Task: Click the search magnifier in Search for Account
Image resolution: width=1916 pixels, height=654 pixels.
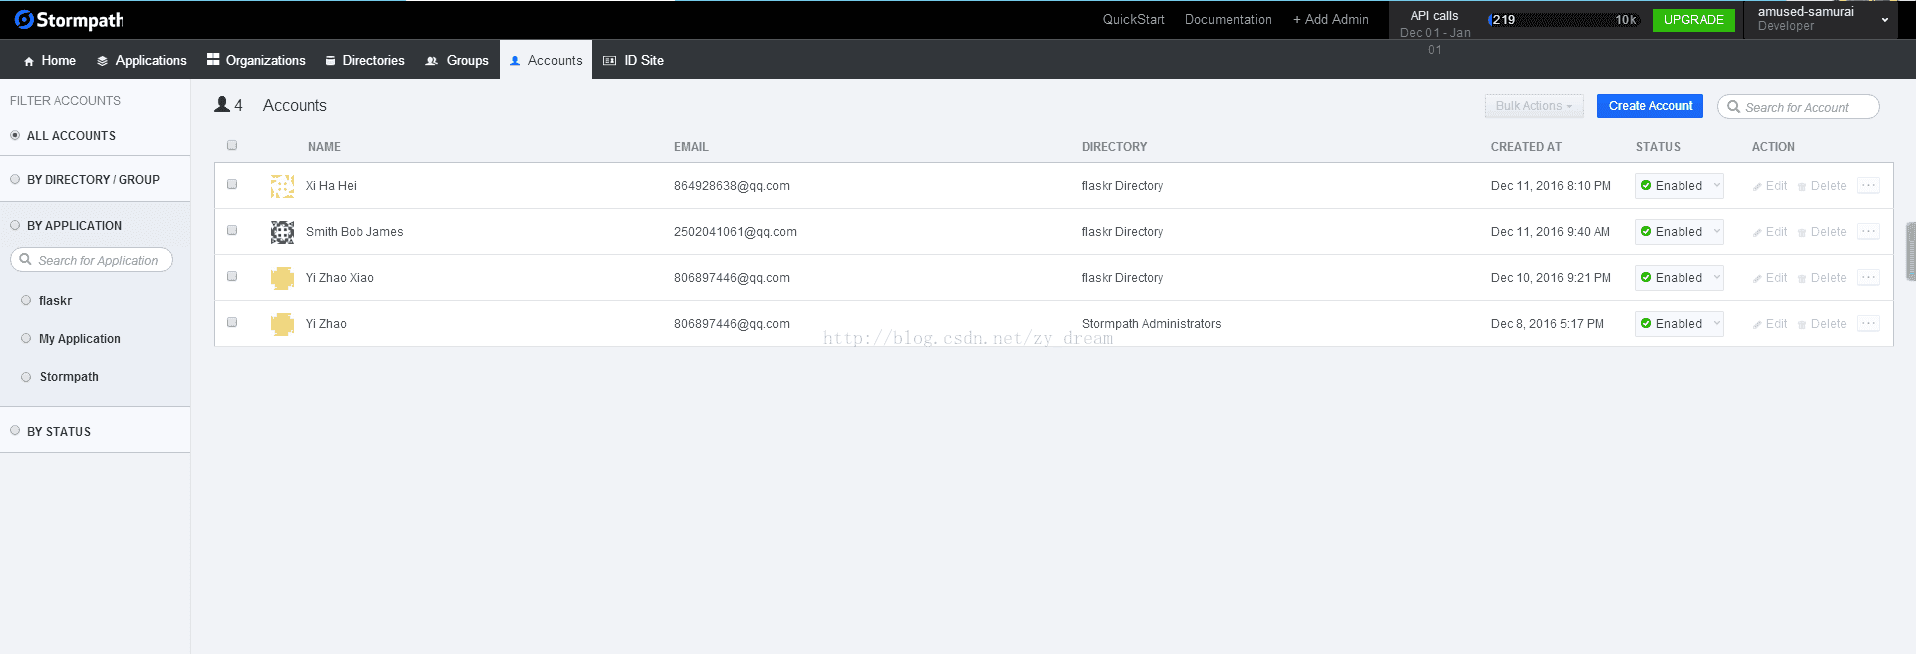Action: click(1733, 107)
